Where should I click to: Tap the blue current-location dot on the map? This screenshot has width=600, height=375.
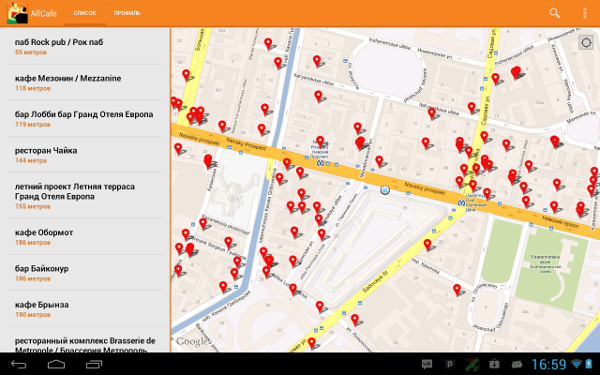385,190
